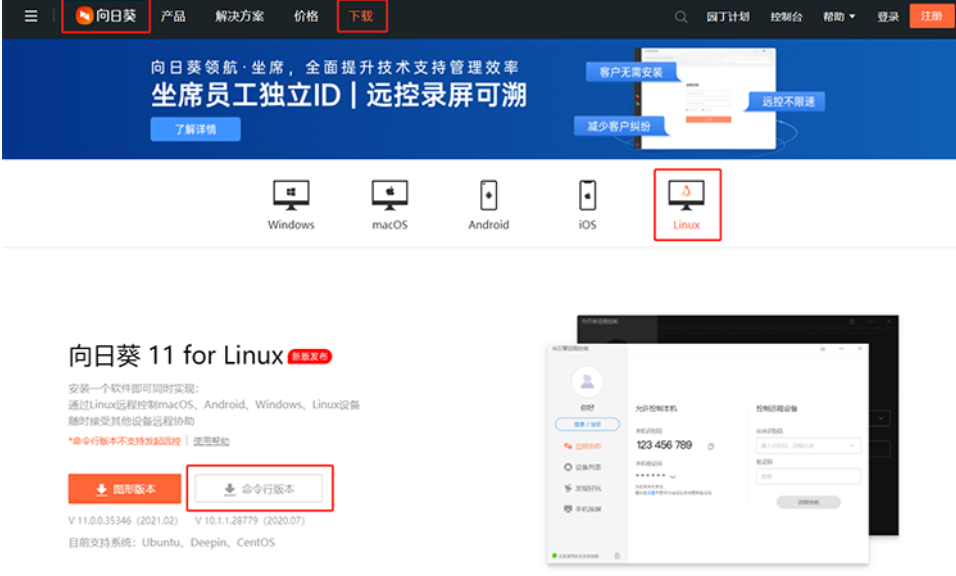Click the 目前支持系统 supported systems text
This screenshot has height=576, width=956.
172,542
